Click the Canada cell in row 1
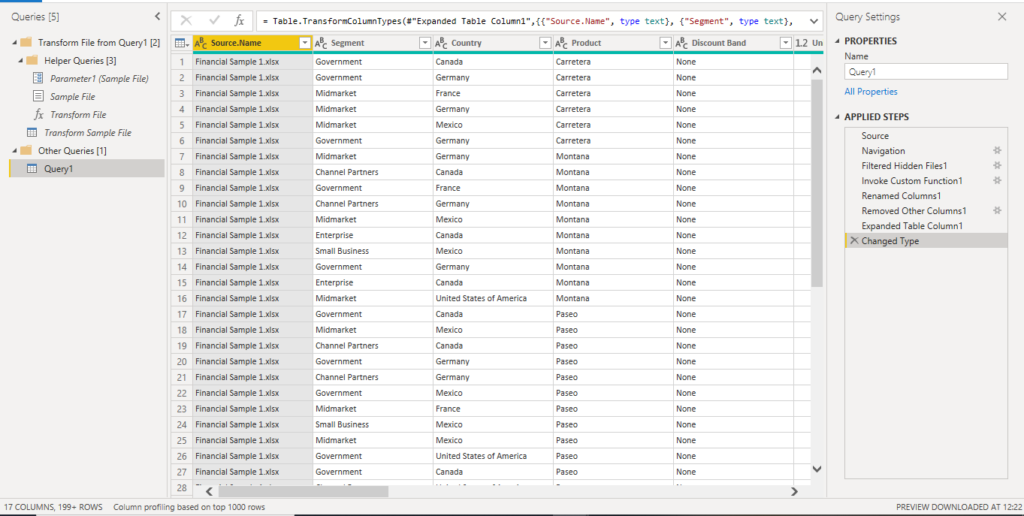Viewport: 1024px width, 516px height. [x=493, y=61]
